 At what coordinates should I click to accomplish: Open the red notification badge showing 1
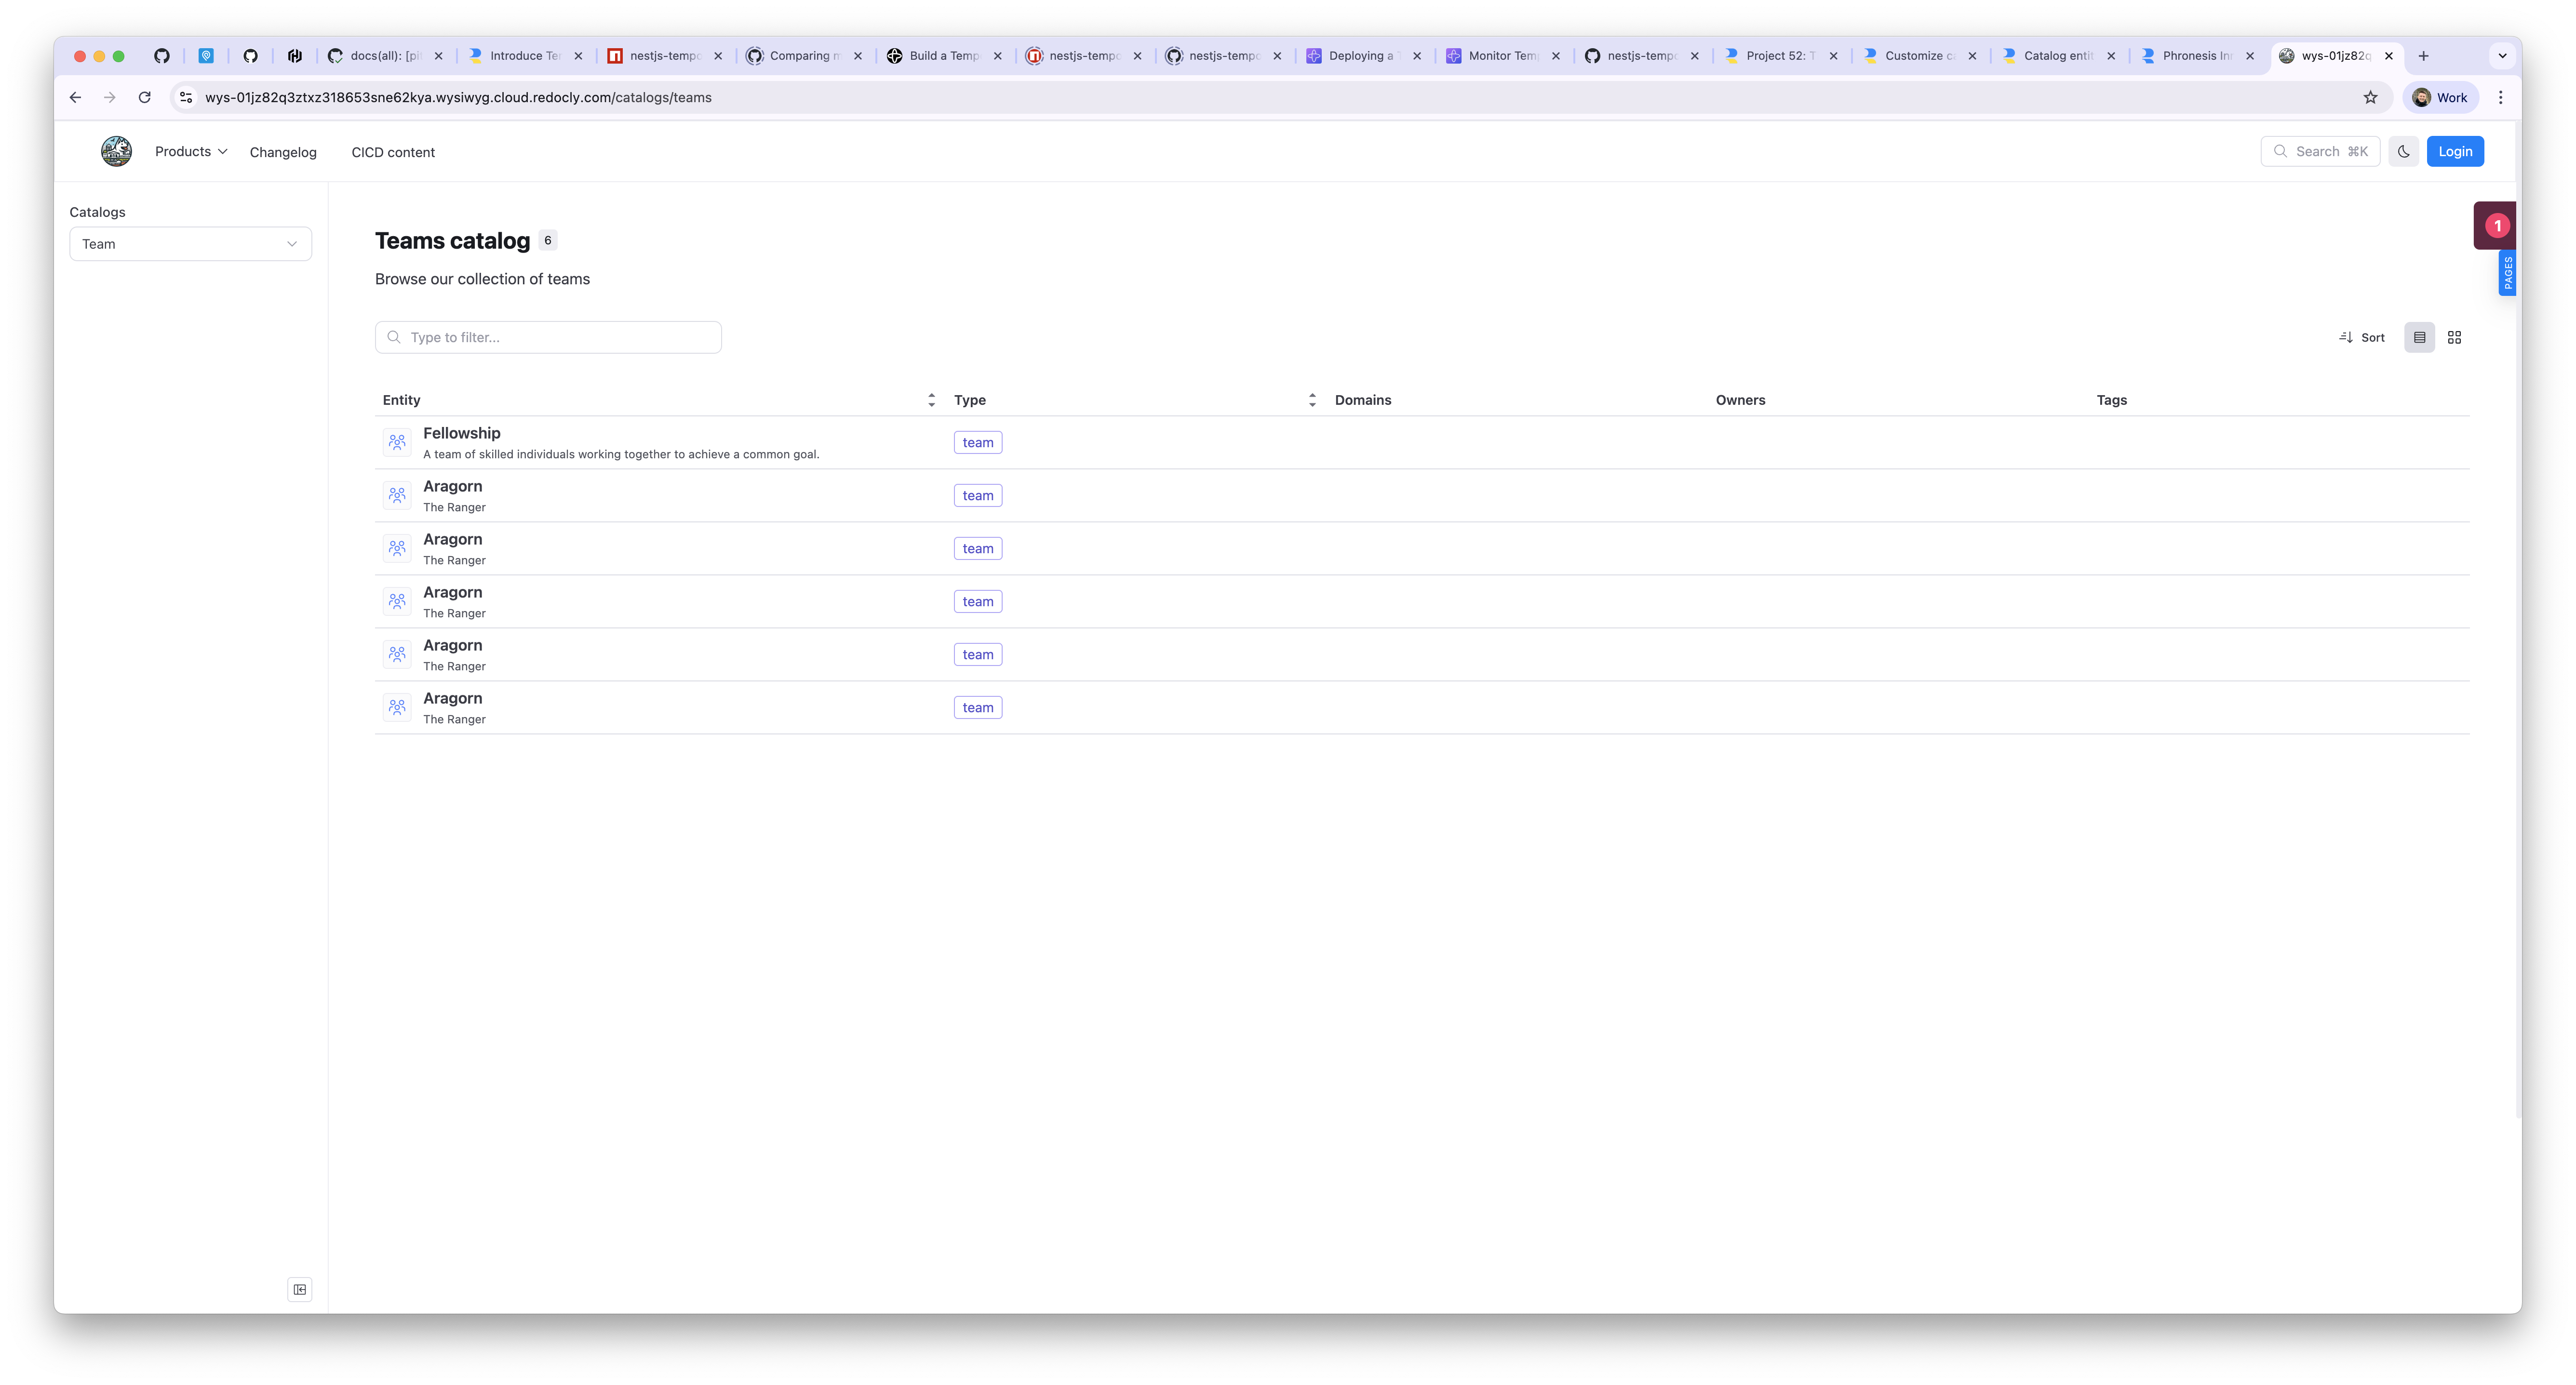point(2497,225)
